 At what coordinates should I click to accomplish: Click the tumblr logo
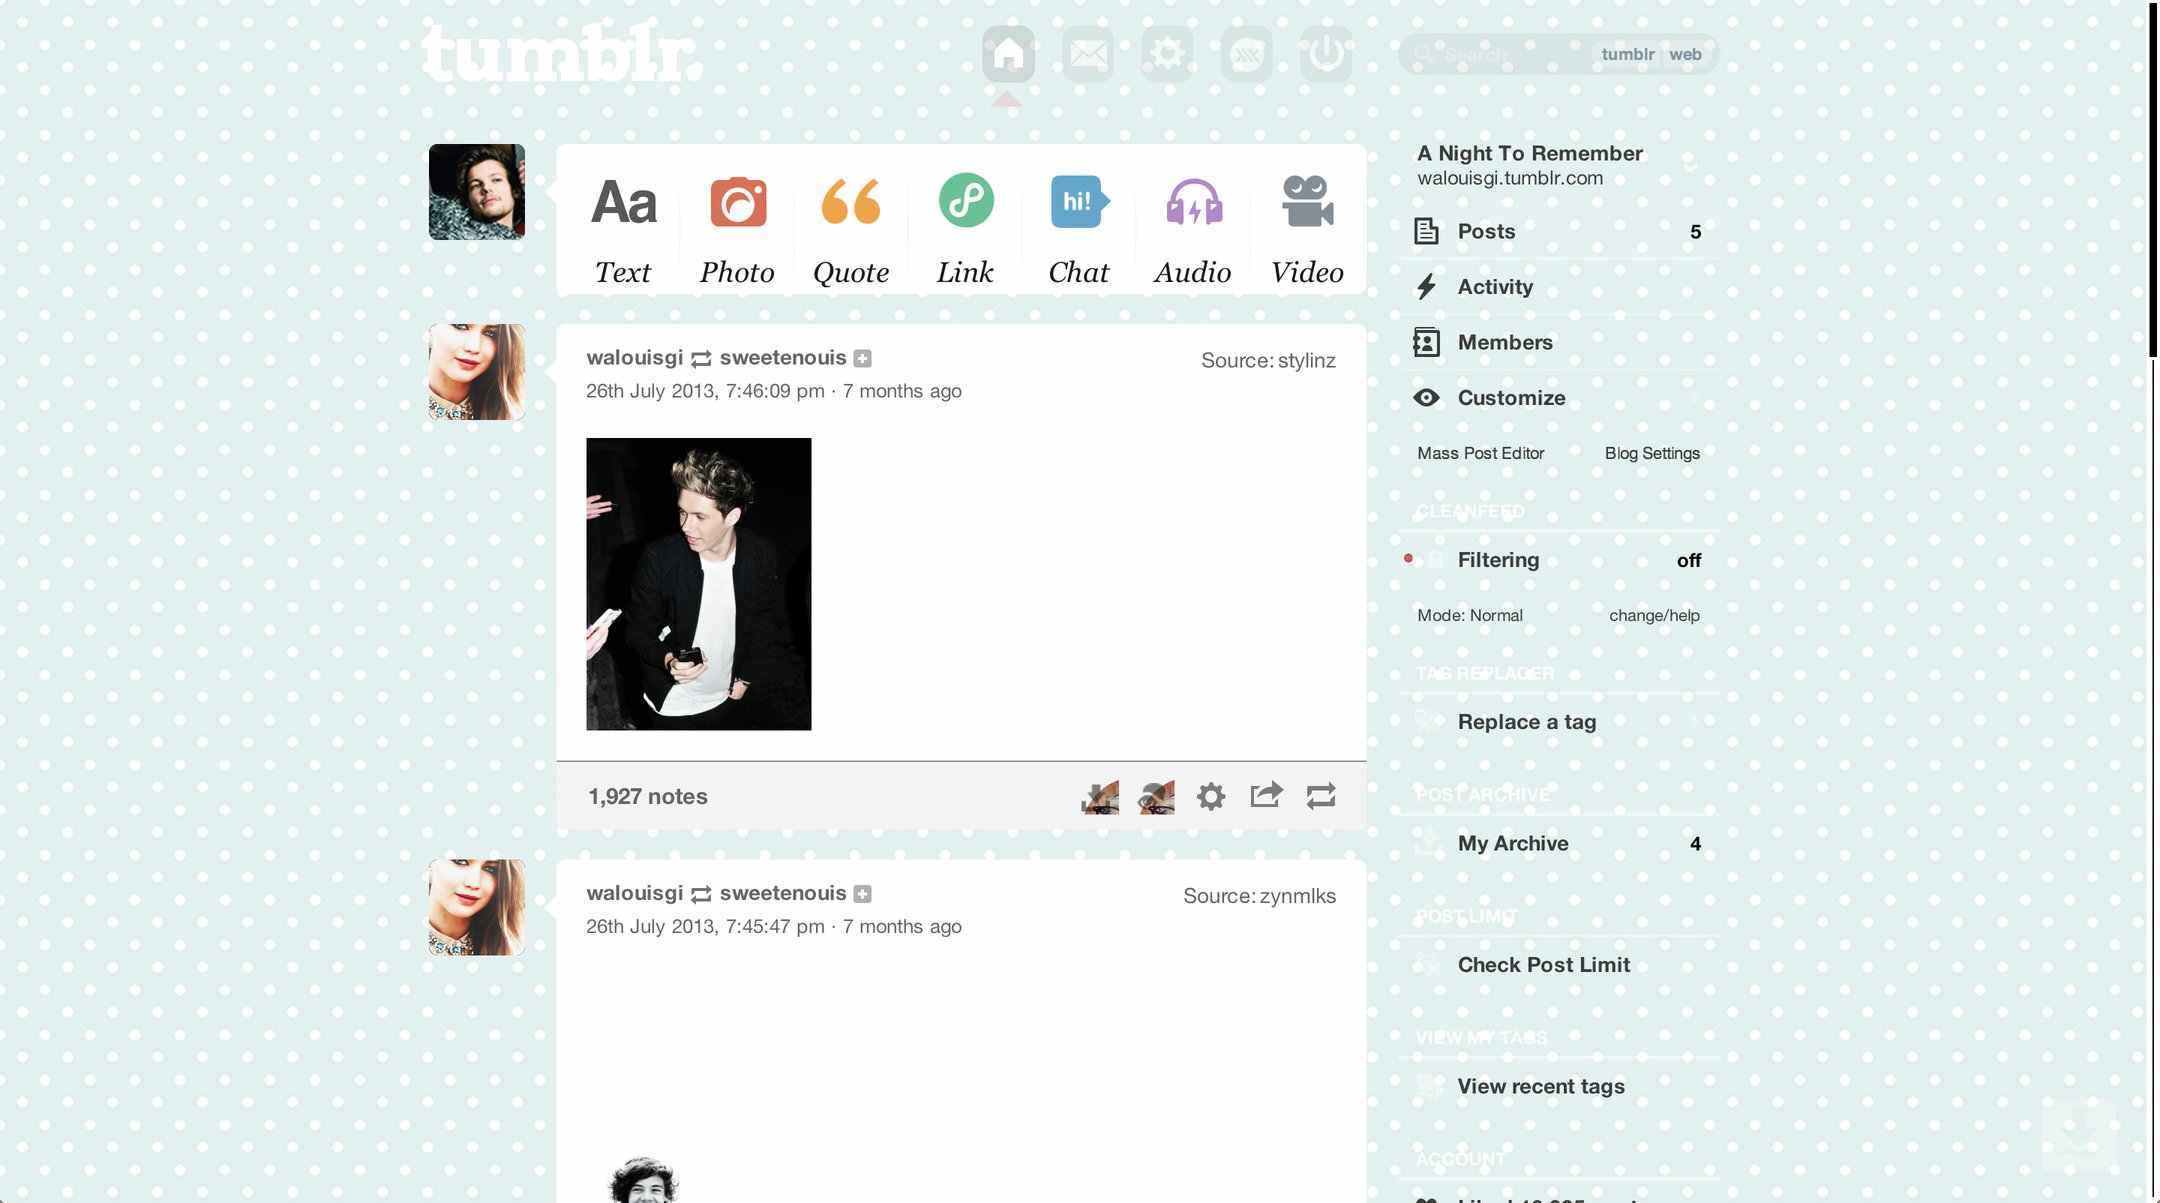(561, 52)
